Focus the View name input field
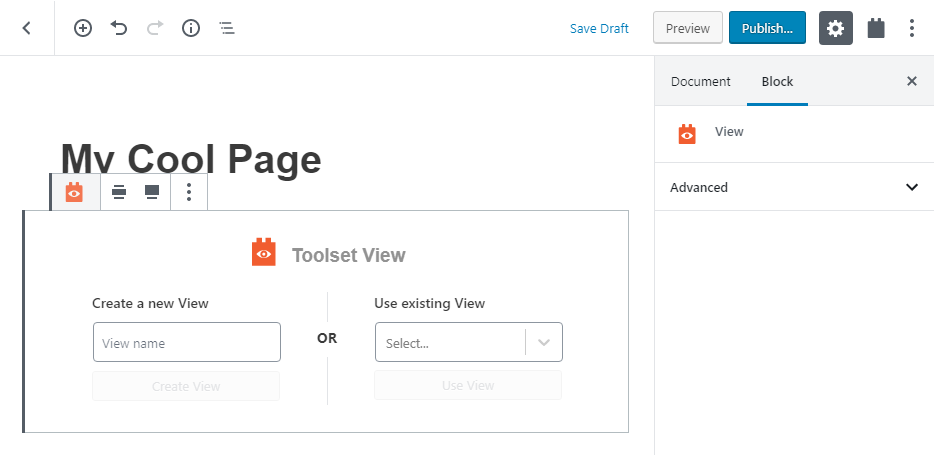The width and height of the screenshot is (934, 455). tap(186, 342)
